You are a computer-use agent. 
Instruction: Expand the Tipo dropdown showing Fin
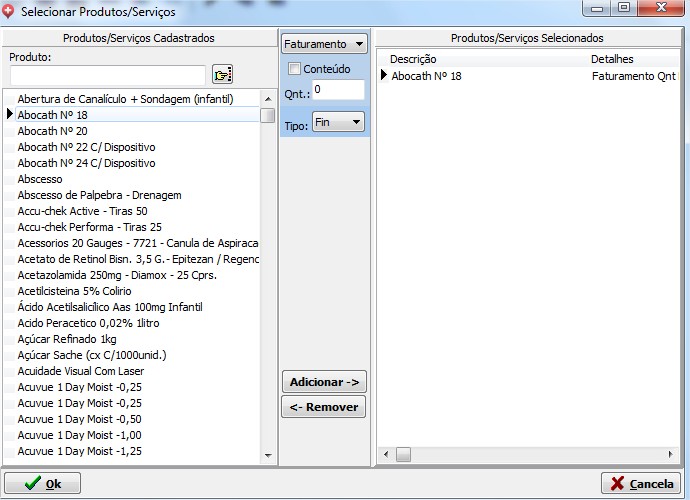click(338, 122)
